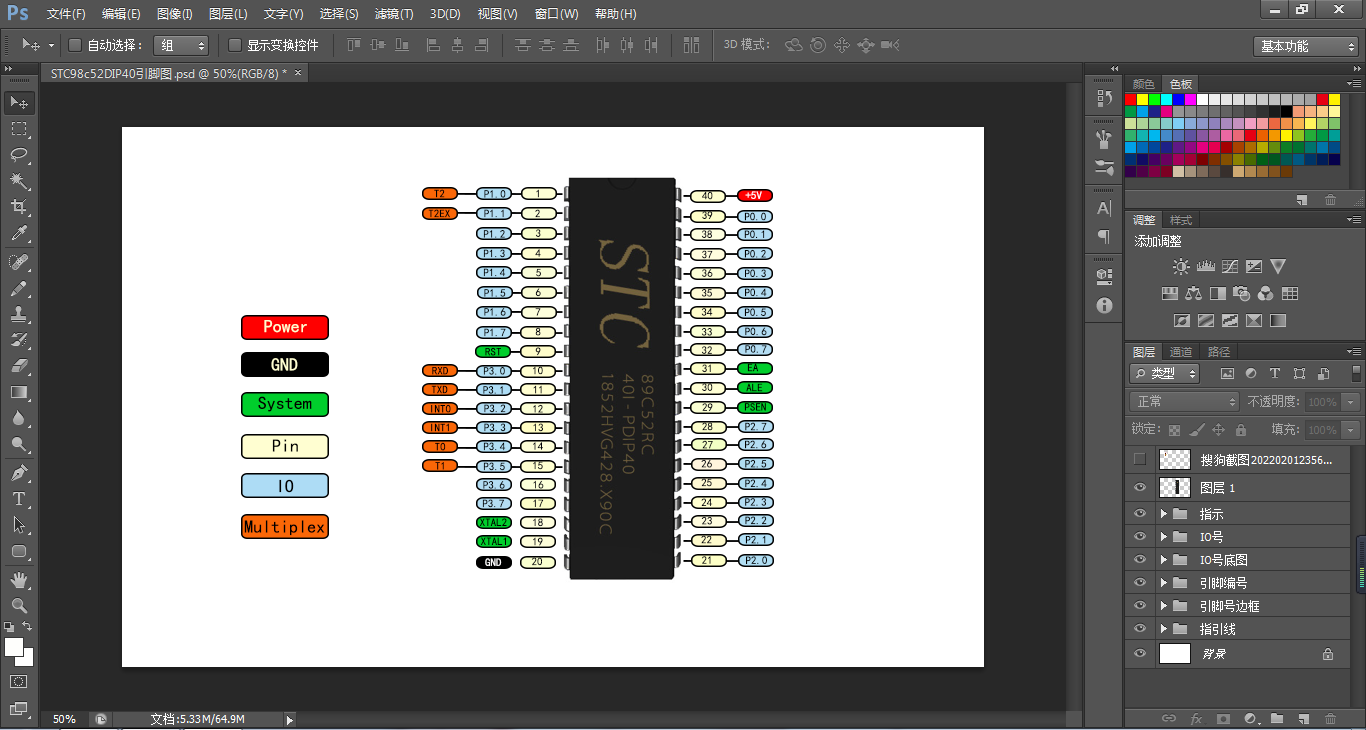Hide the 背景 layer
This screenshot has width=1366, height=730.
pyautogui.click(x=1139, y=653)
